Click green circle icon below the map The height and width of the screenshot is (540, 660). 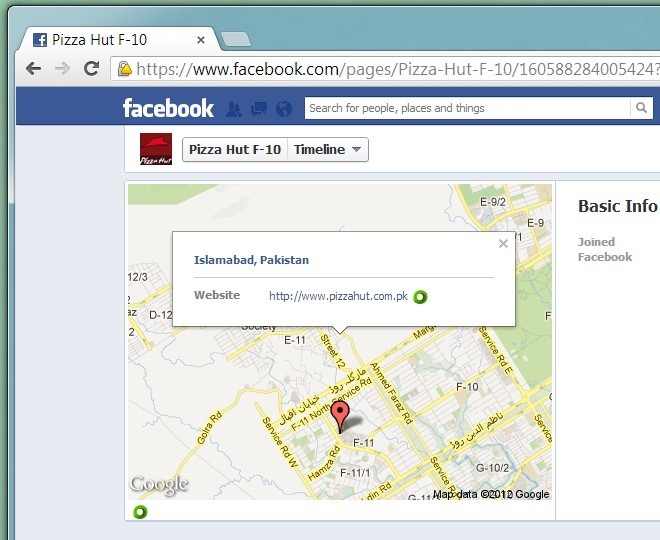click(140, 512)
